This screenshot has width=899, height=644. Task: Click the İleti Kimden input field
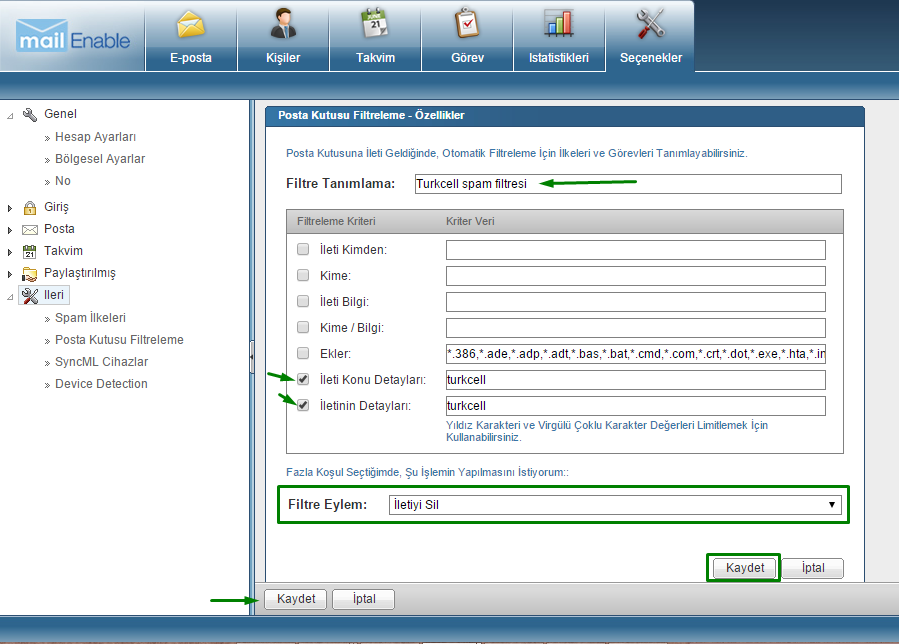point(636,250)
